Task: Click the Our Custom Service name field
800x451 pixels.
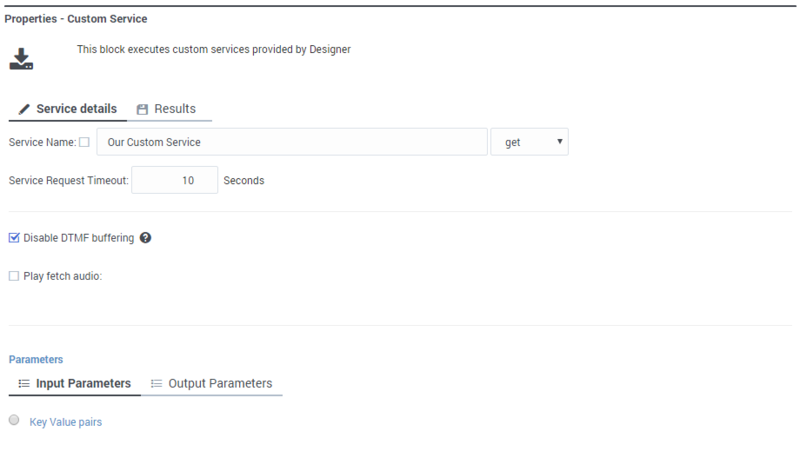Action: pos(292,142)
